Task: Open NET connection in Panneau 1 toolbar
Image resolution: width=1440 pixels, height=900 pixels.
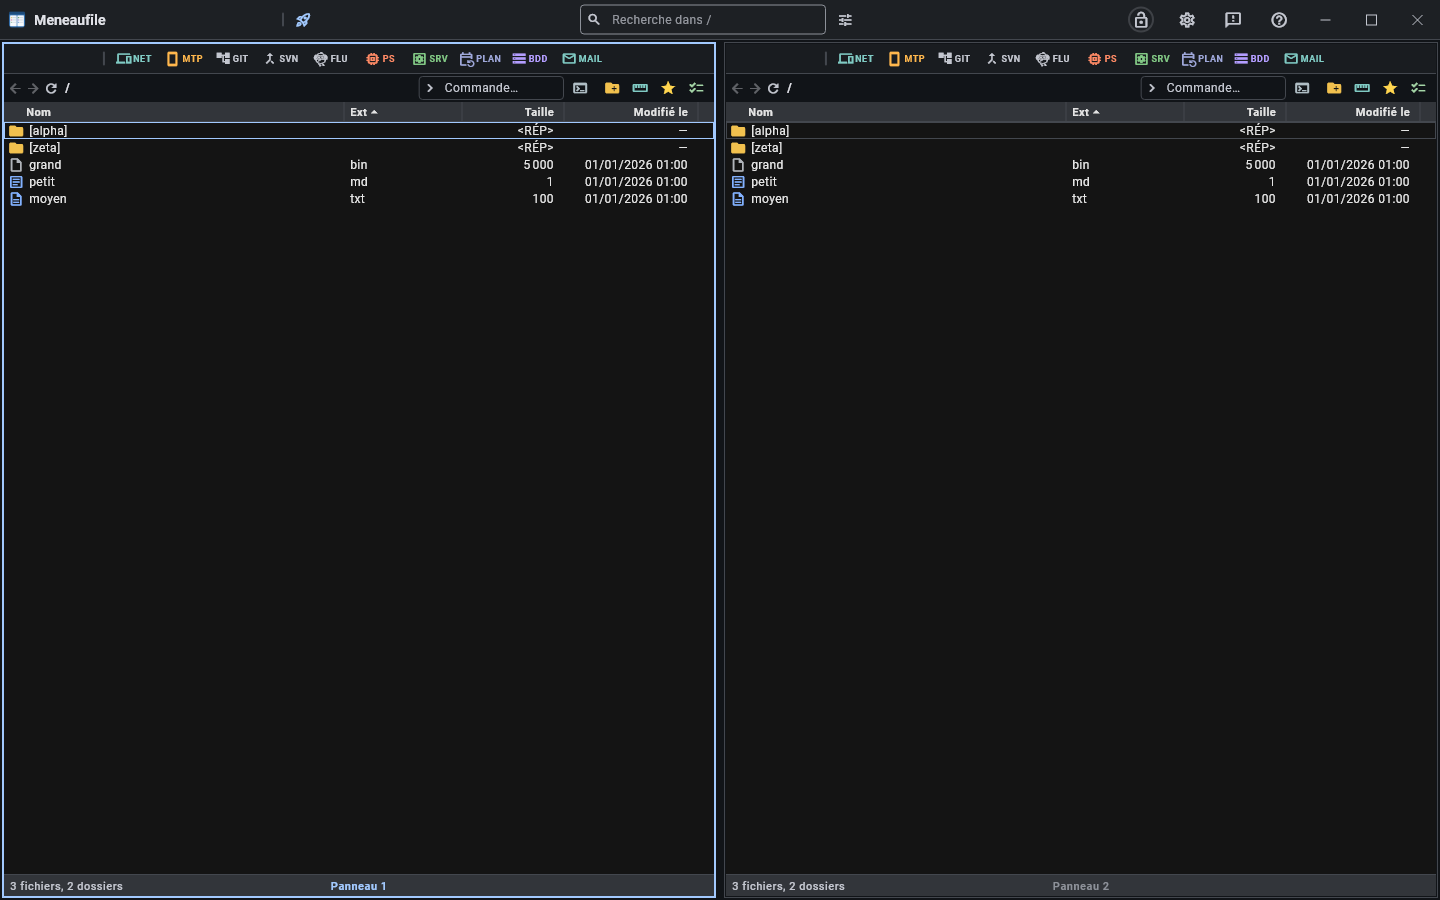Action: [x=134, y=59]
